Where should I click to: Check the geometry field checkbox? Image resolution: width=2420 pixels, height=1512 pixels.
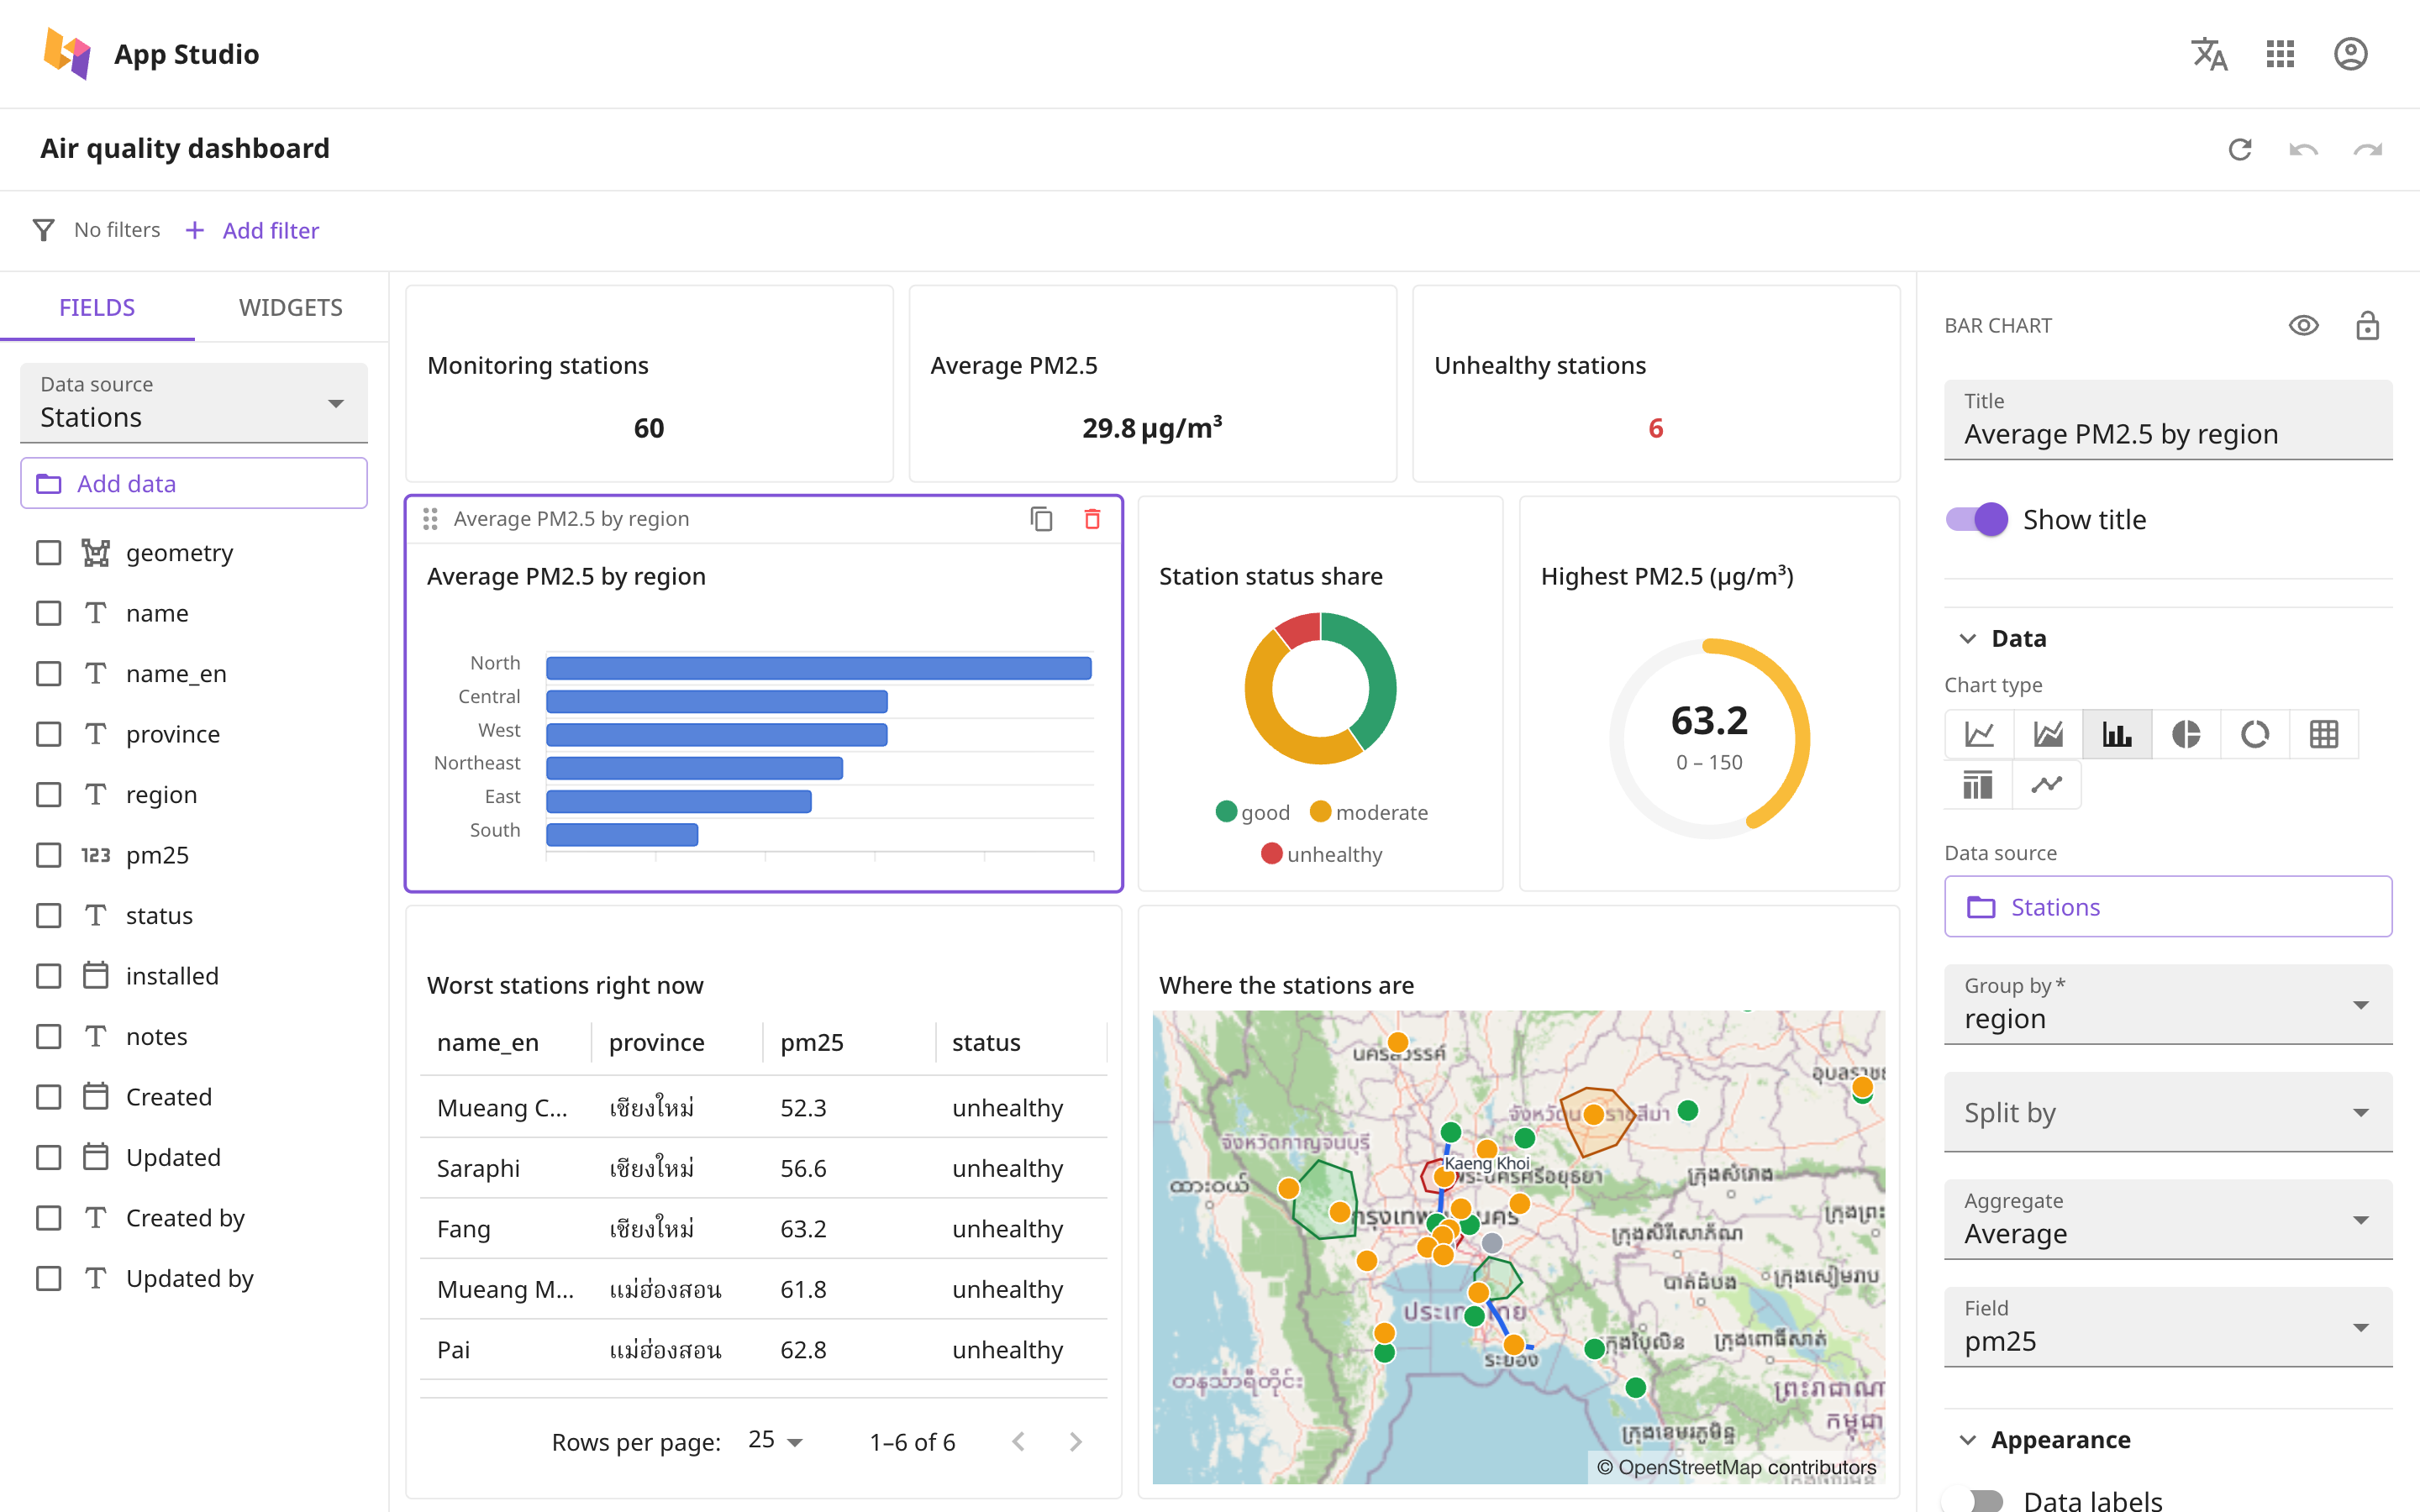pos(48,553)
